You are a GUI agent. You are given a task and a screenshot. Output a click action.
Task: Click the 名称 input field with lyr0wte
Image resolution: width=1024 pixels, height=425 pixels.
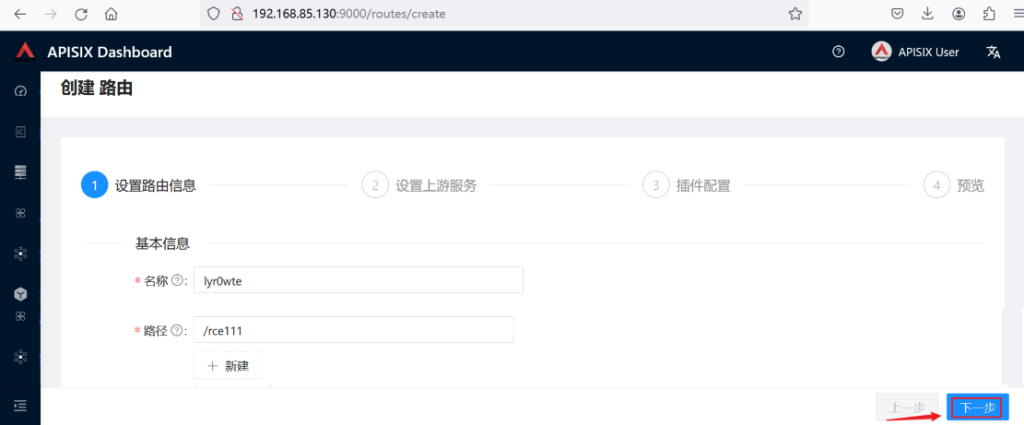tap(359, 280)
